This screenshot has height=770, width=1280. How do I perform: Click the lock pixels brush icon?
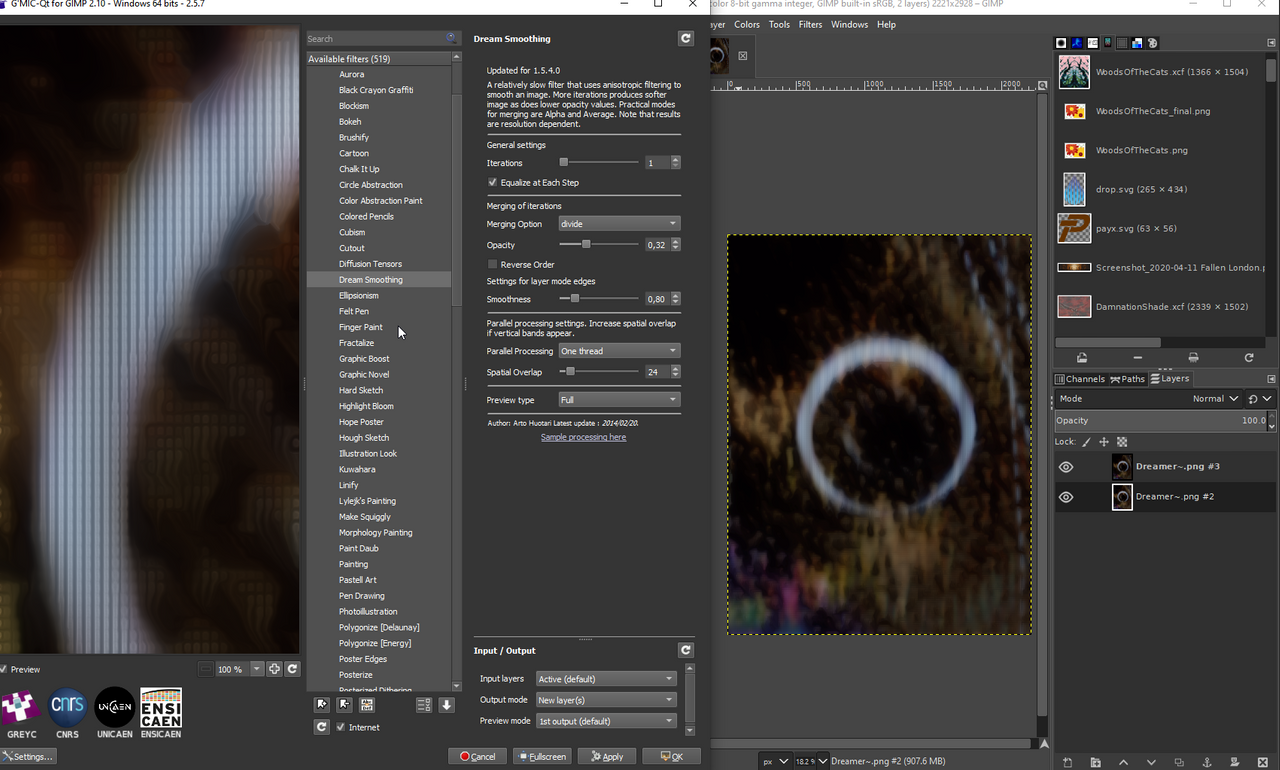coord(1086,442)
